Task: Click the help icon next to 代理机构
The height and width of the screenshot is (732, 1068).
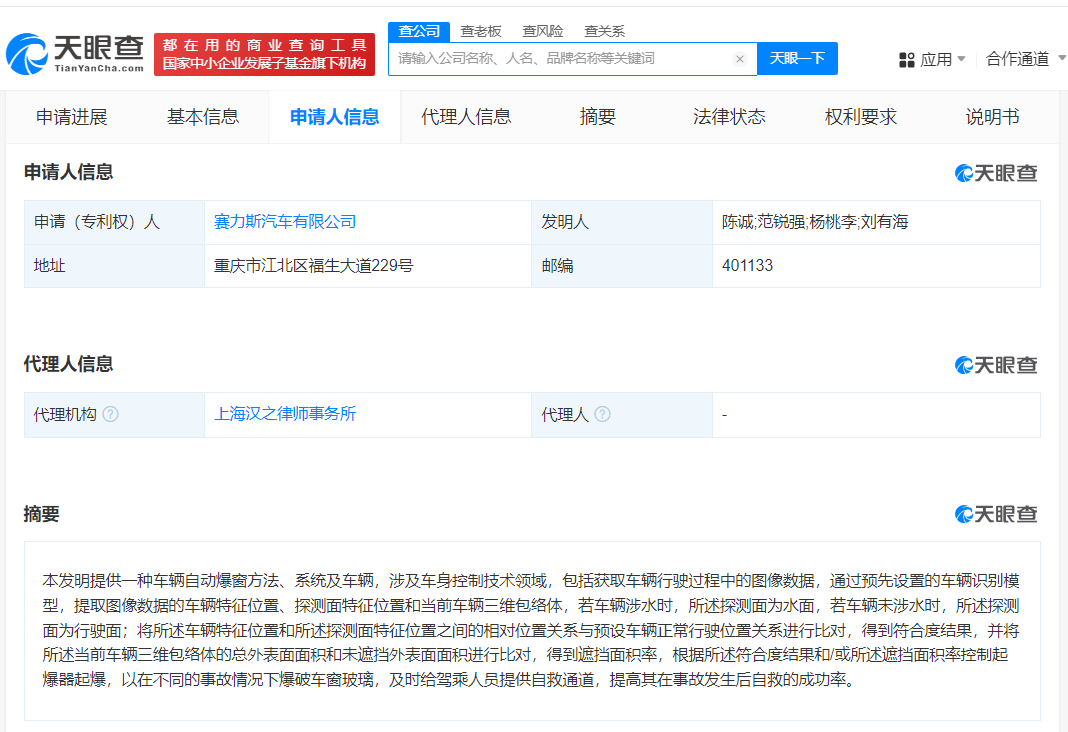Action: [x=111, y=414]
